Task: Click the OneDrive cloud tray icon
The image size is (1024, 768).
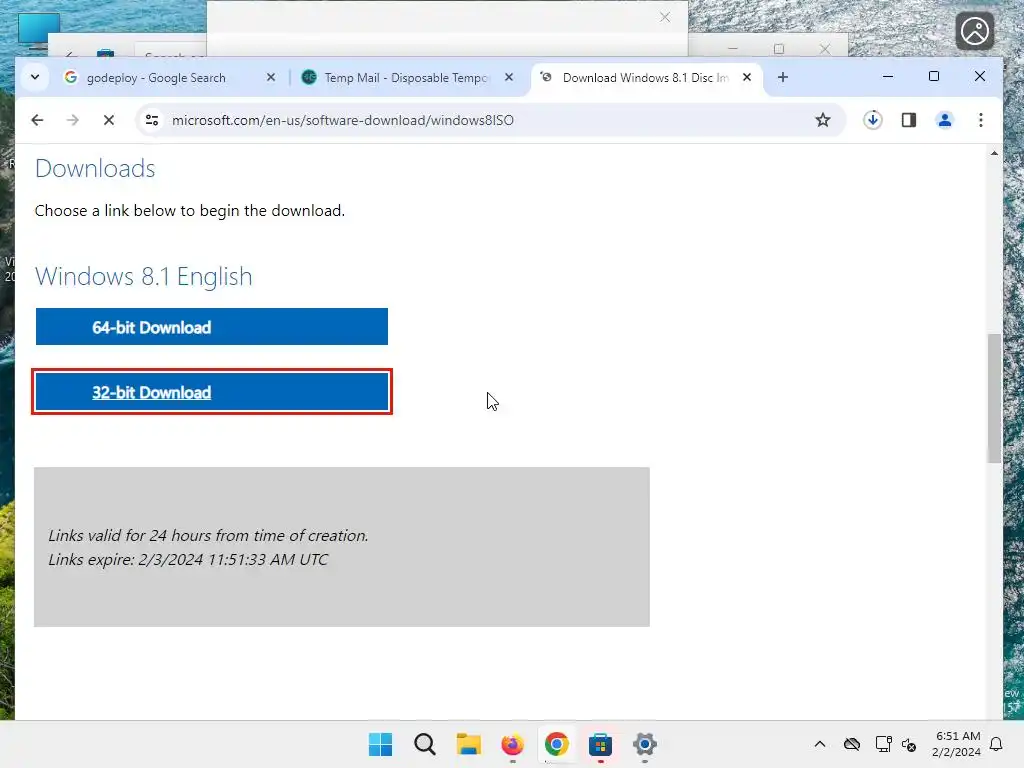Action: (x=852, y=744)
